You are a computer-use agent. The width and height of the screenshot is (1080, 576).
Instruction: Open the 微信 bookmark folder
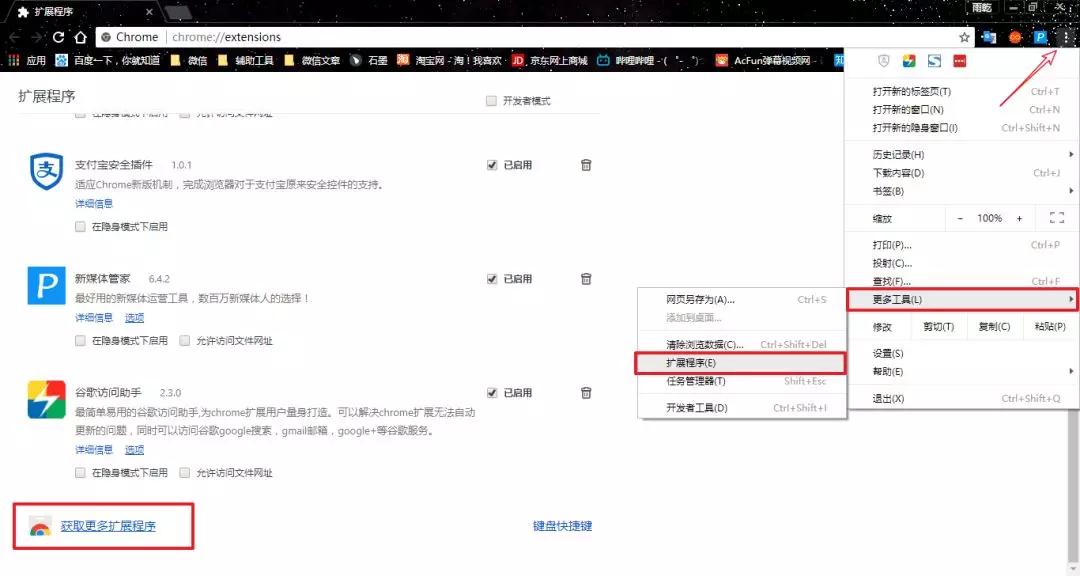tap(189, 61)
